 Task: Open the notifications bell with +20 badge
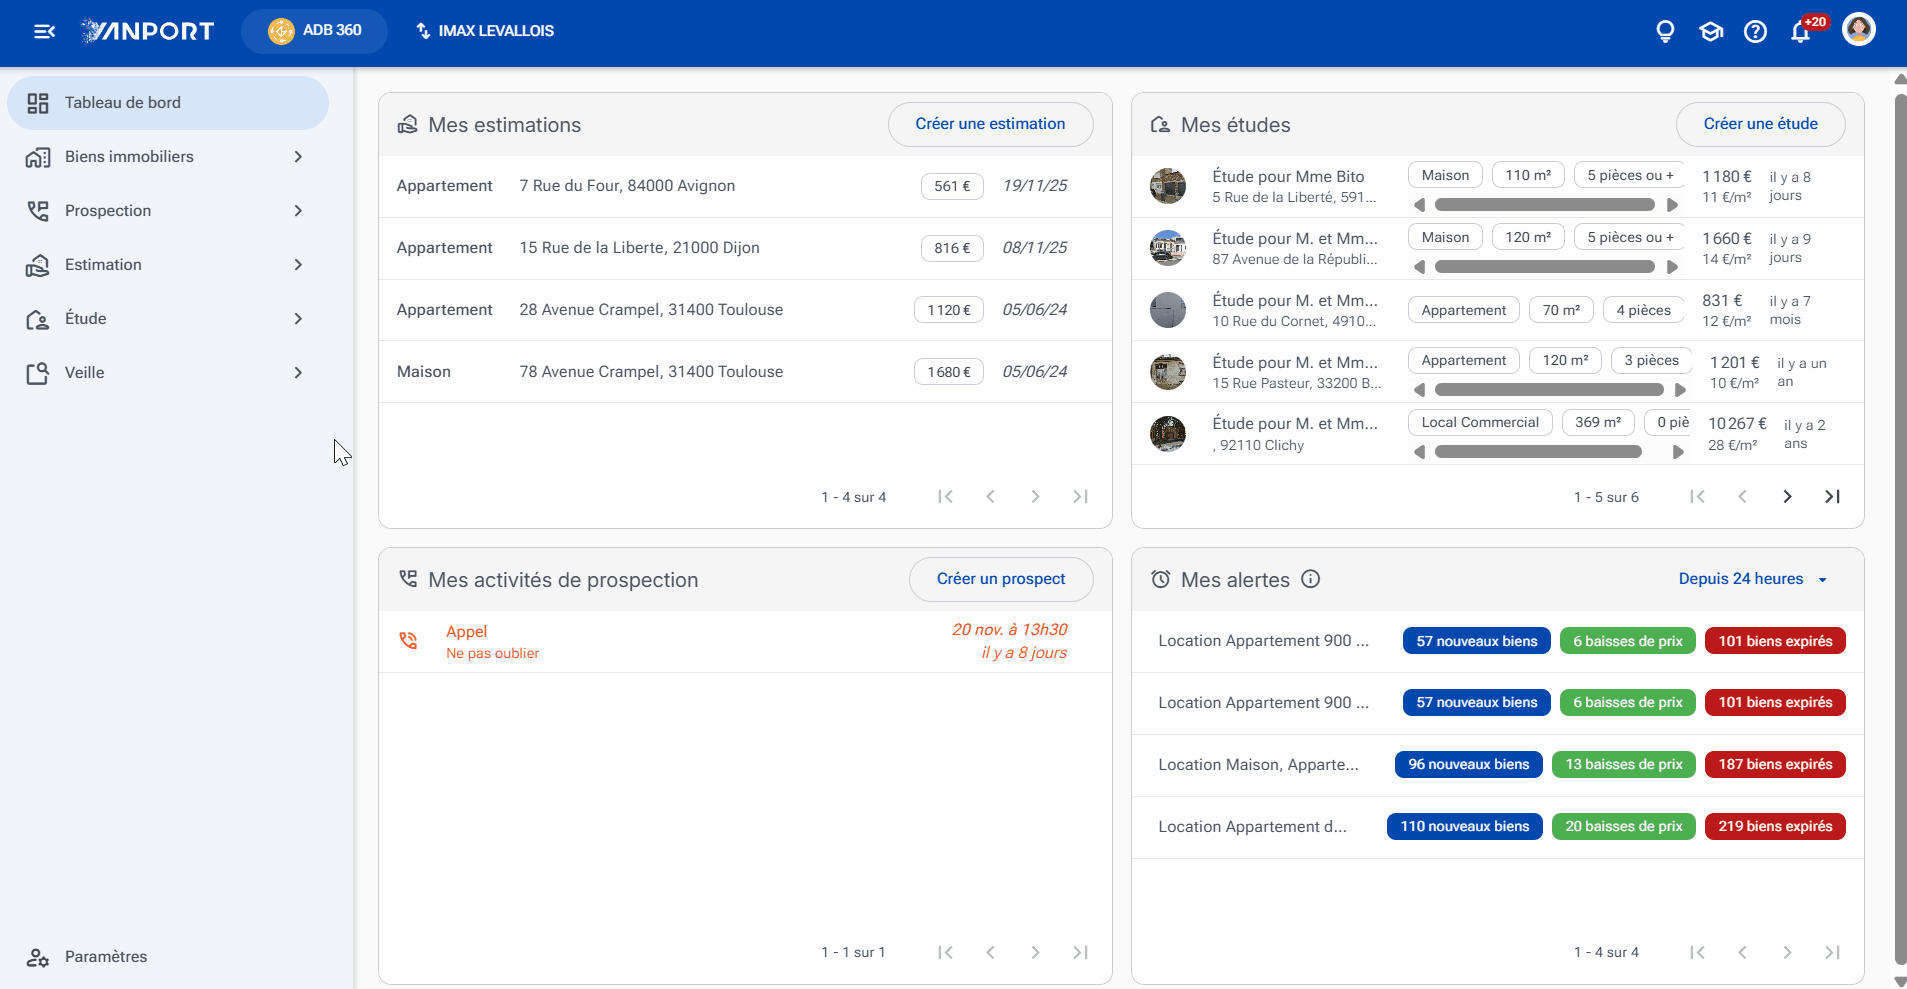click(1801, 31)
